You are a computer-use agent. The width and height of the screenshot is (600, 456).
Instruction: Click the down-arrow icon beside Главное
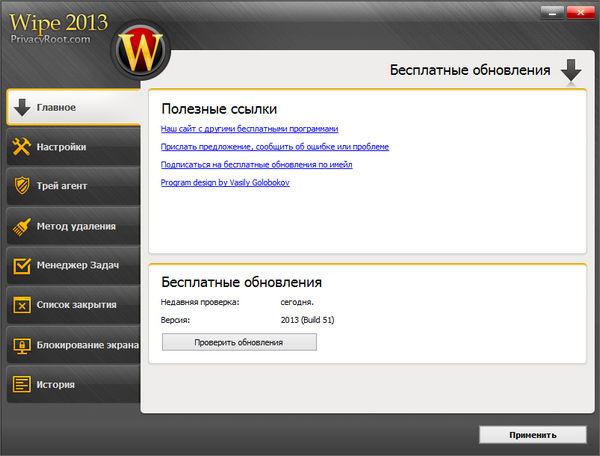(22, 107)
